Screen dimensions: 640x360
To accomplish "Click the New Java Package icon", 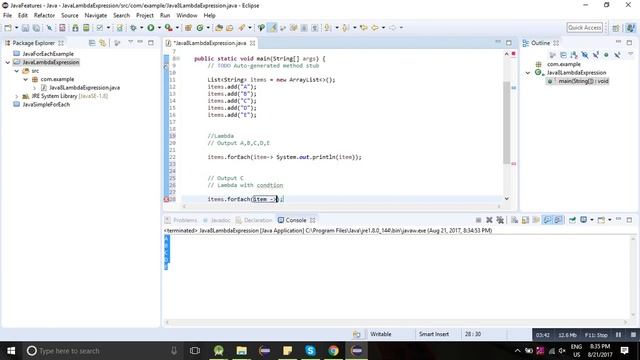I will pos(188,28).
